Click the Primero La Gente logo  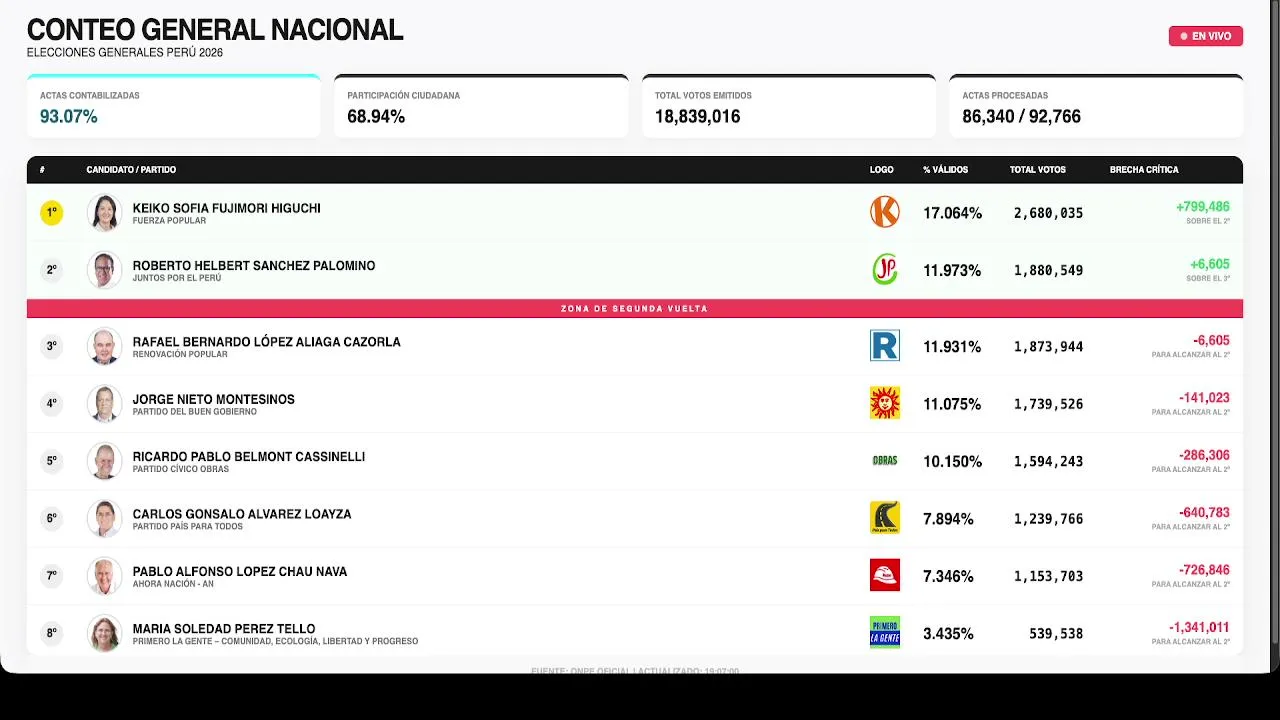tap(884, 632)
